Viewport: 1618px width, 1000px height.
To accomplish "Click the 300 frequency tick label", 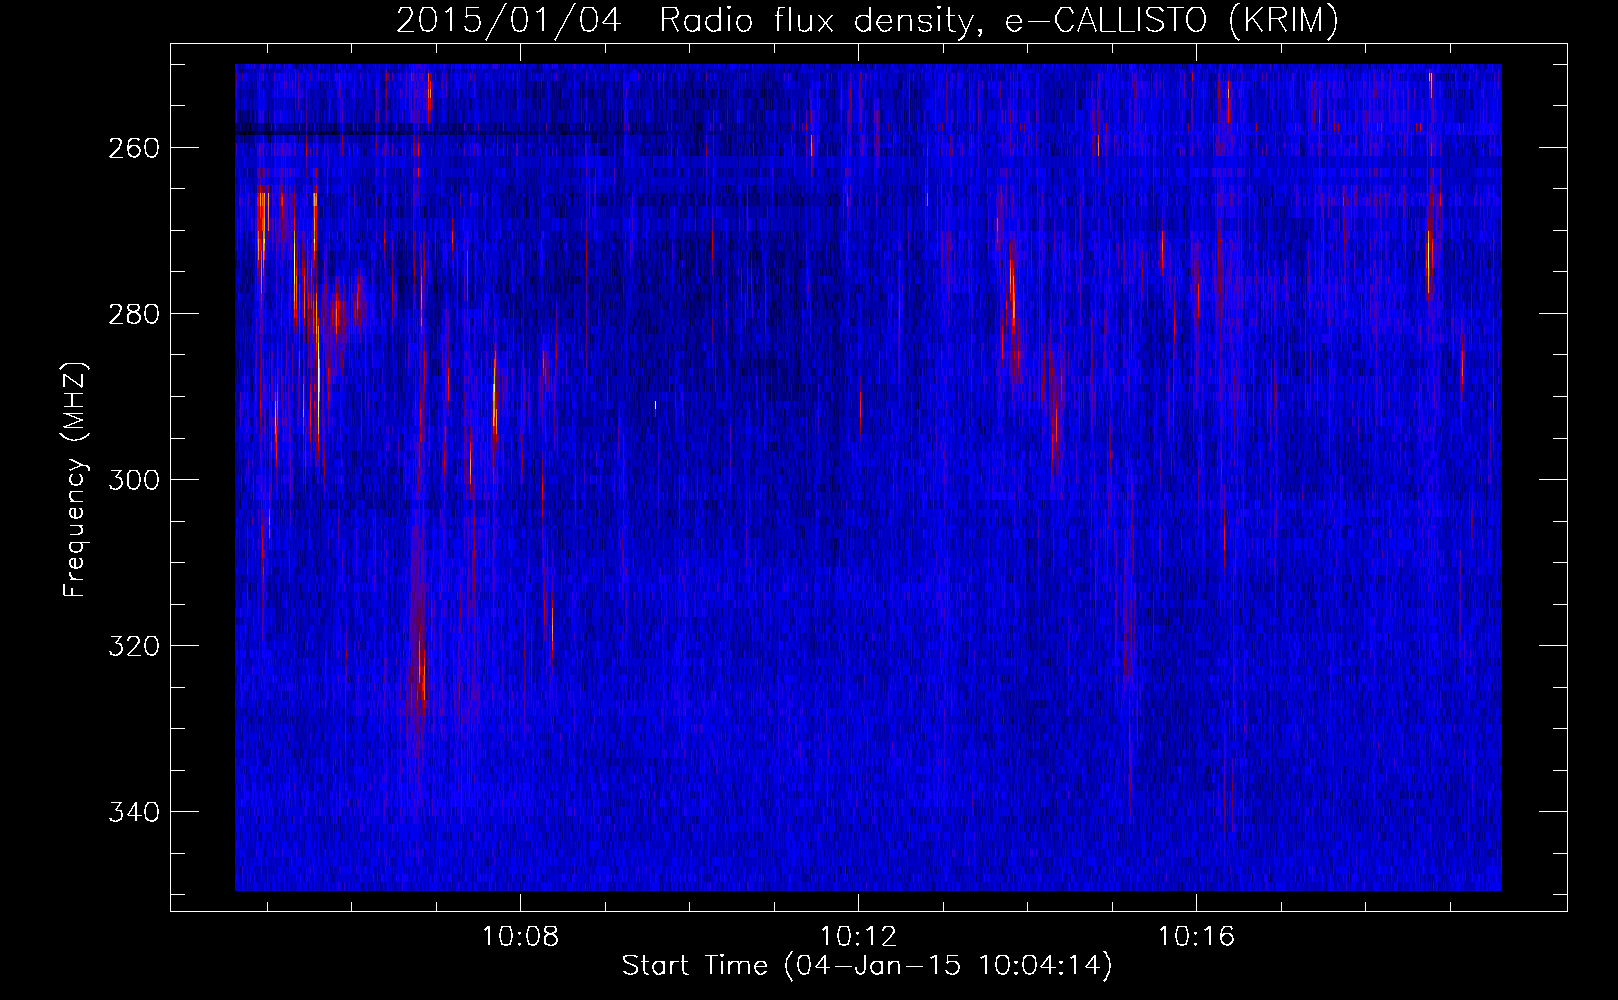I will coord(133,480).
